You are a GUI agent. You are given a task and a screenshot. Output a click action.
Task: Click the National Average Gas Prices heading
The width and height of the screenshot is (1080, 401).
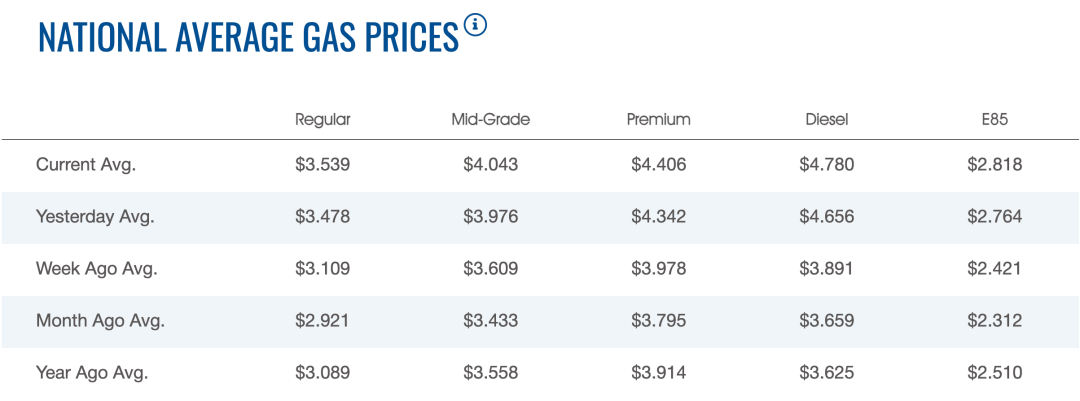click(x=248, y=38)
